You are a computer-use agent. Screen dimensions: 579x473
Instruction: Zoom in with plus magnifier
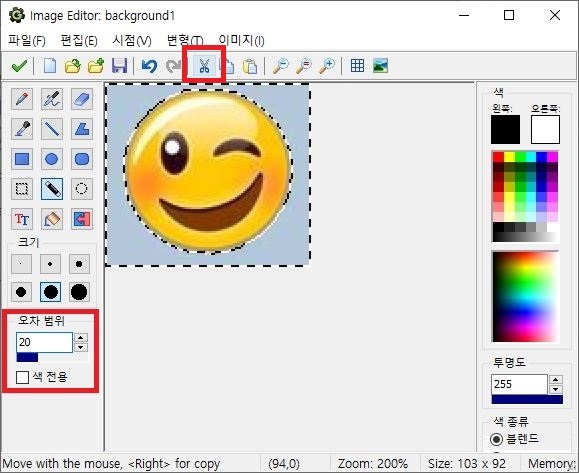(x=327, y=66)
